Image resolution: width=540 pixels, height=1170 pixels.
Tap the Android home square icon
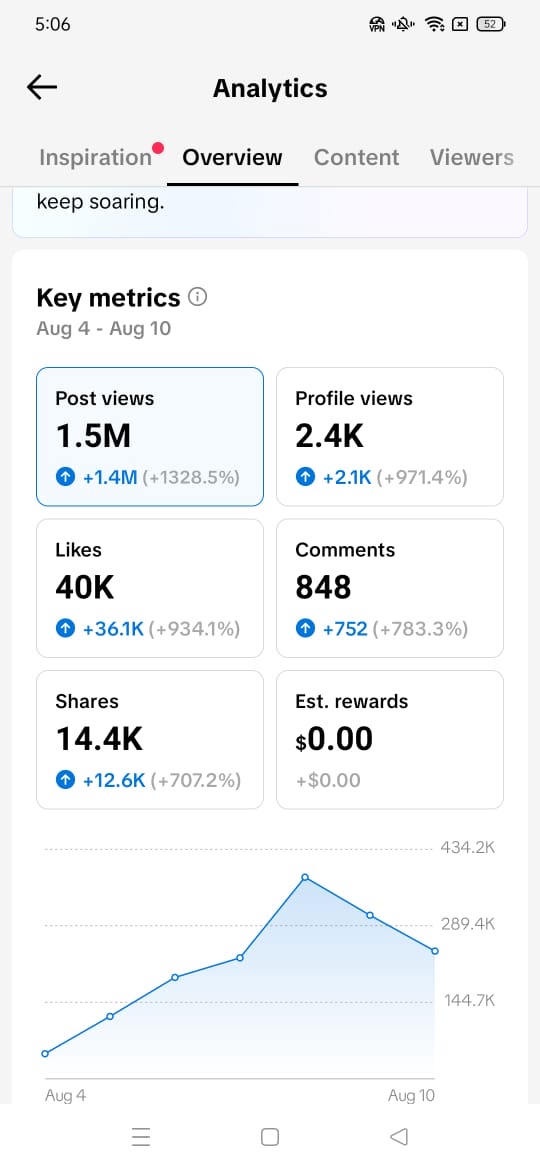tap(270, 1136)
